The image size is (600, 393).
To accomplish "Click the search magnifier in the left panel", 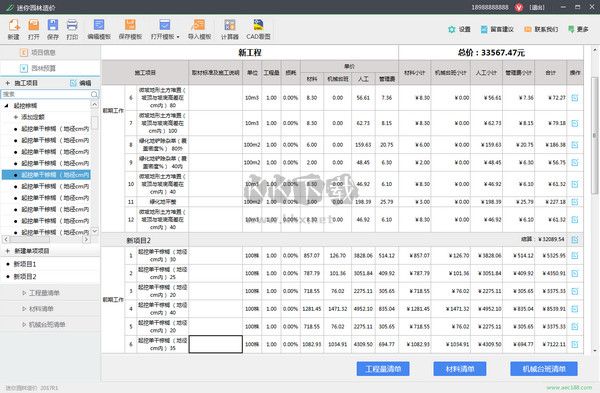I will (94, 94).
